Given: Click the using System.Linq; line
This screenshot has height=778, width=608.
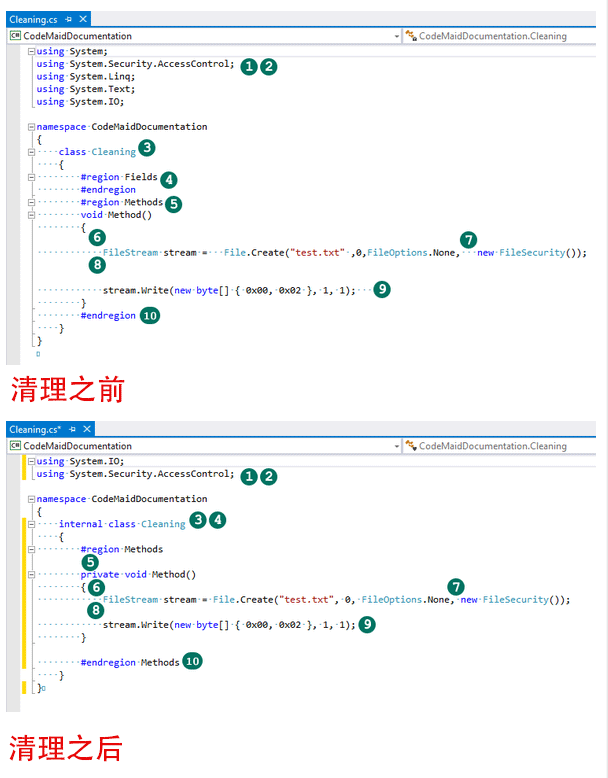Looking at the screenshot, I should [85, 76].
